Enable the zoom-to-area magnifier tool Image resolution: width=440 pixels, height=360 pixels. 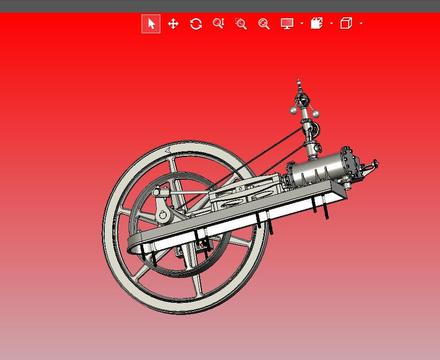pos(241,24)
